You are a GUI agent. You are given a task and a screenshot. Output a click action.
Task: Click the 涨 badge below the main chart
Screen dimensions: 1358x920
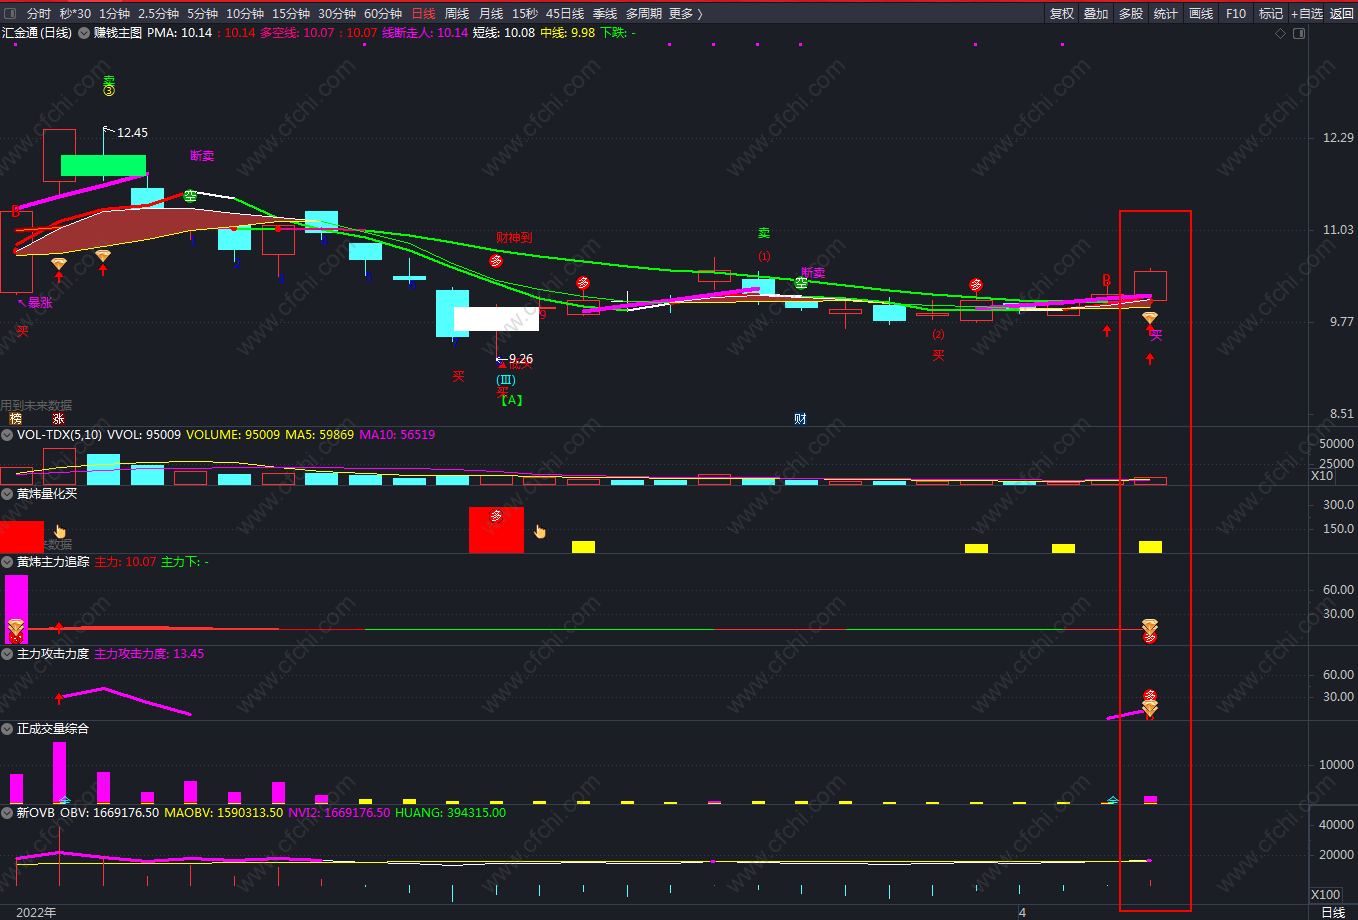[58, 419]
